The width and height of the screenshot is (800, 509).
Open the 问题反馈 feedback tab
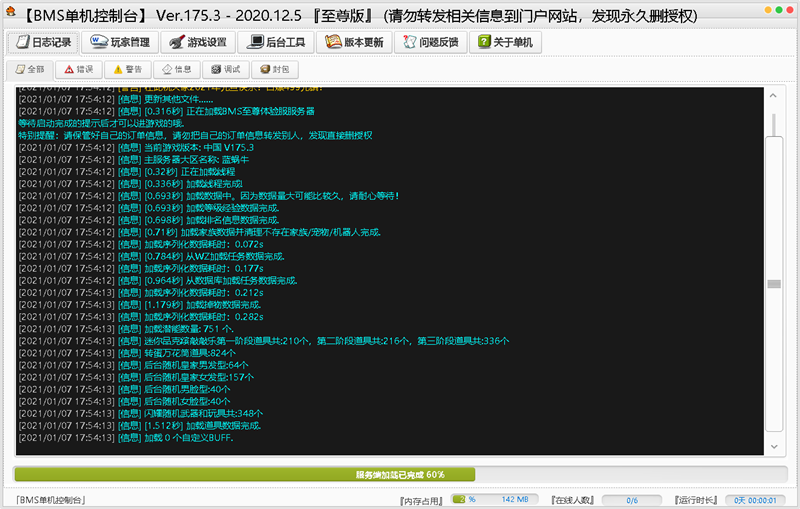tap(431, 42)
